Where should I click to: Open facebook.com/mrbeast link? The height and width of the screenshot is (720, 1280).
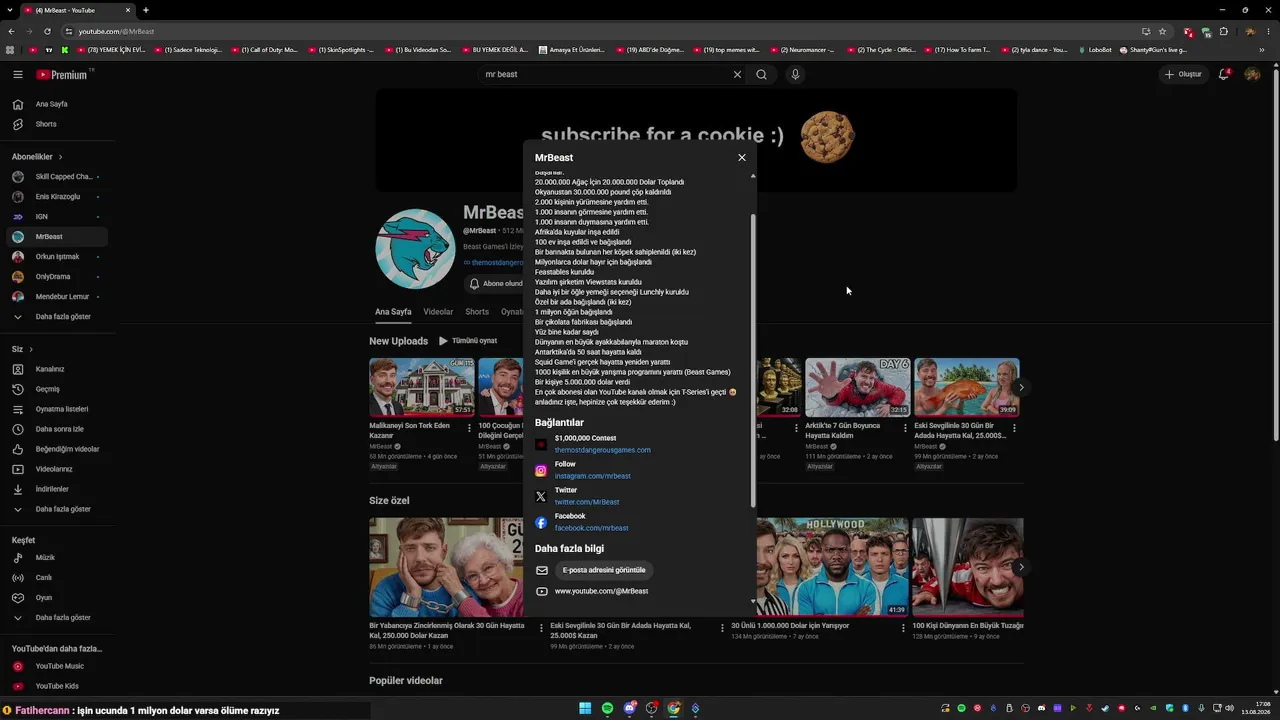tap(592, 528)
